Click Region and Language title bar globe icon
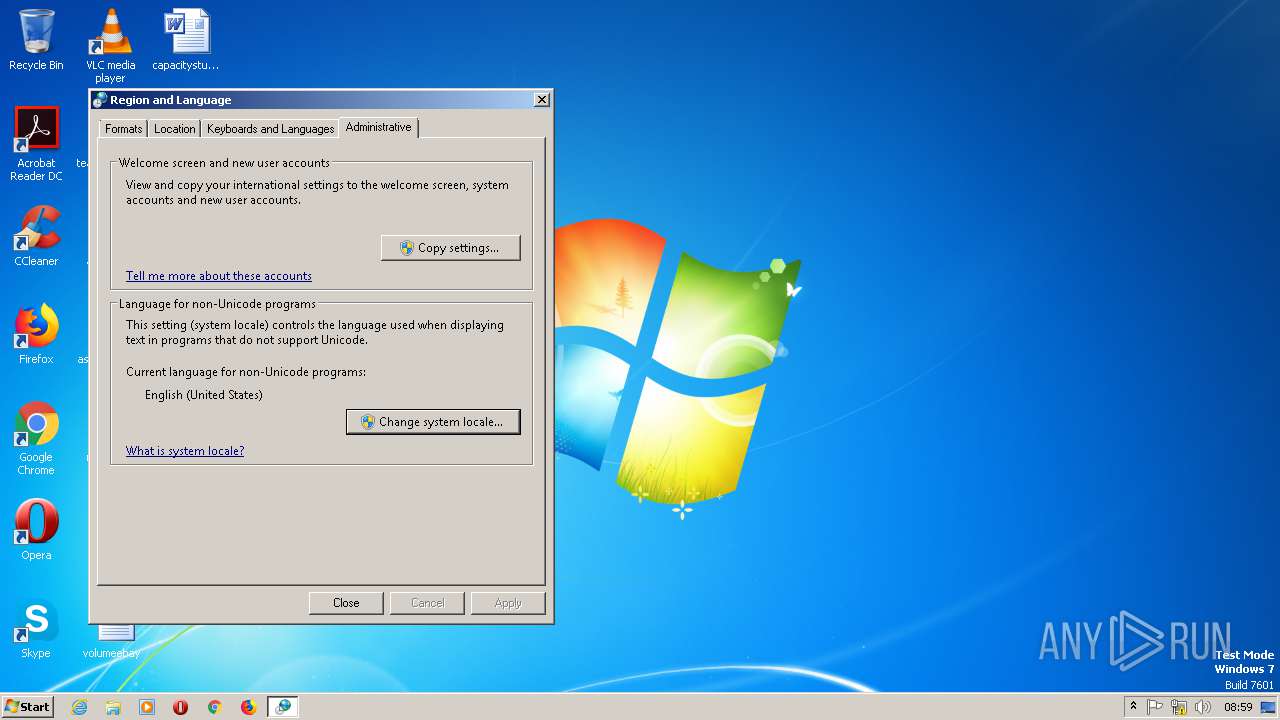Image resolution: width=1280 pixels, height=720 pixels. 100,100
